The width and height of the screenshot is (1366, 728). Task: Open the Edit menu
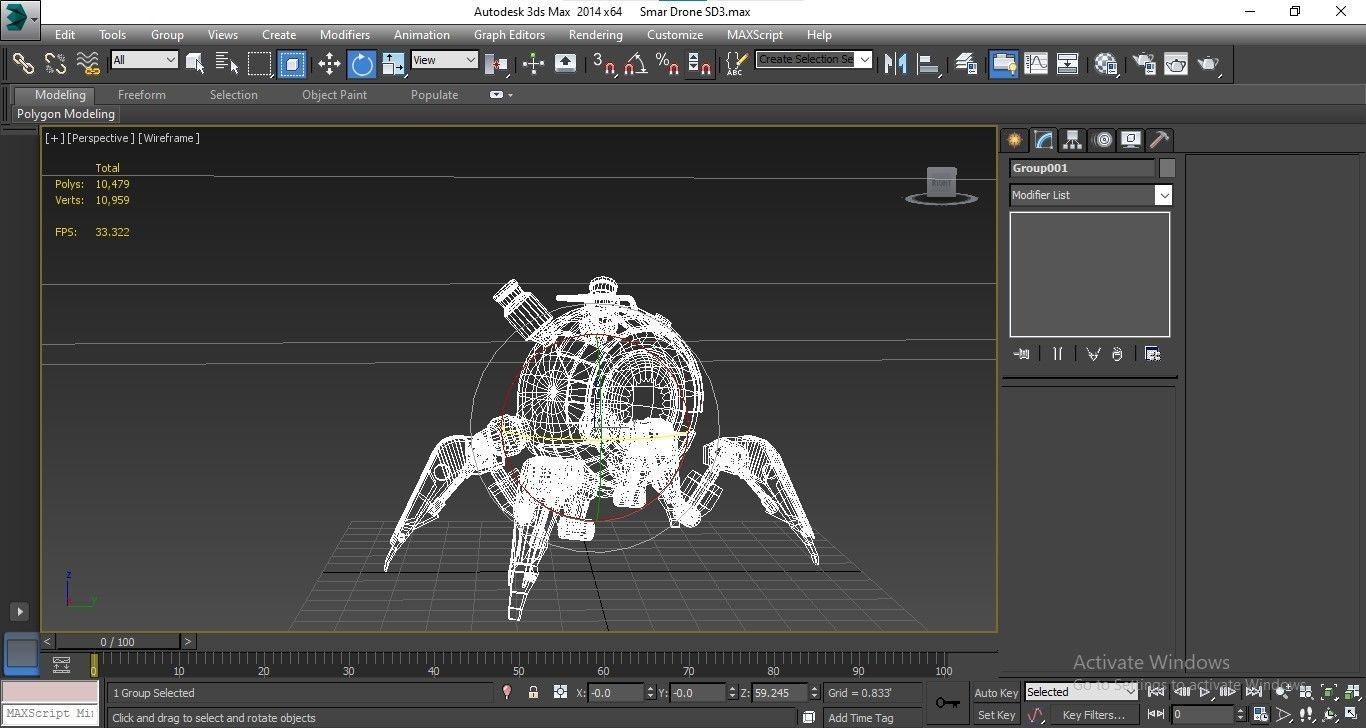click(65, 34)
